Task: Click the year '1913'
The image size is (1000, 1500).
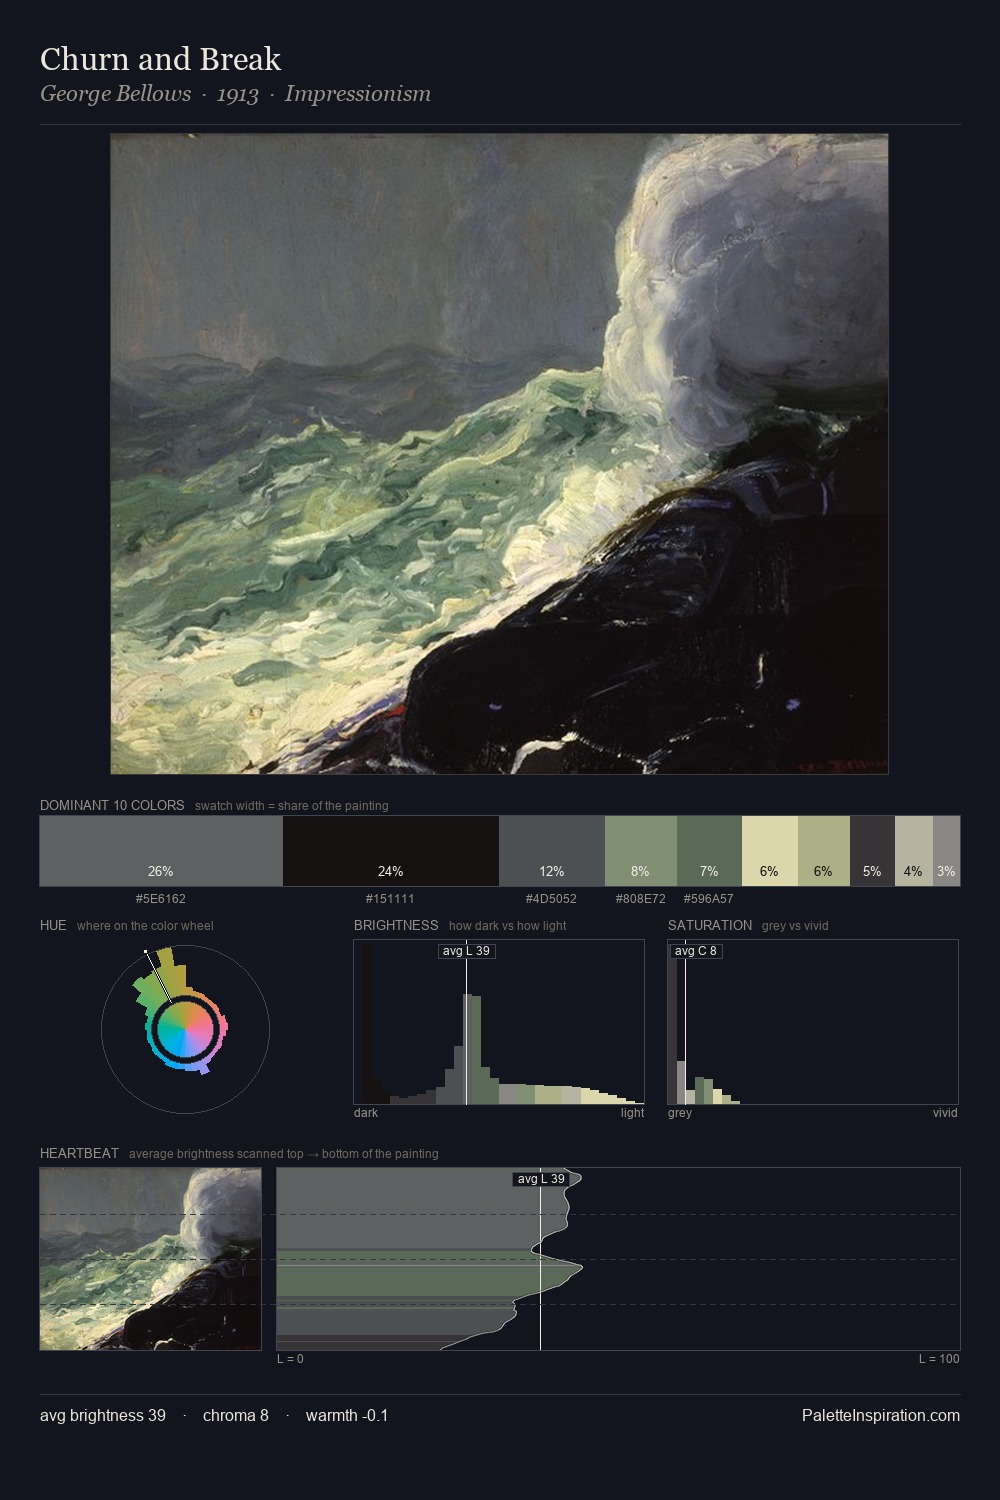Action: [238, 94]
